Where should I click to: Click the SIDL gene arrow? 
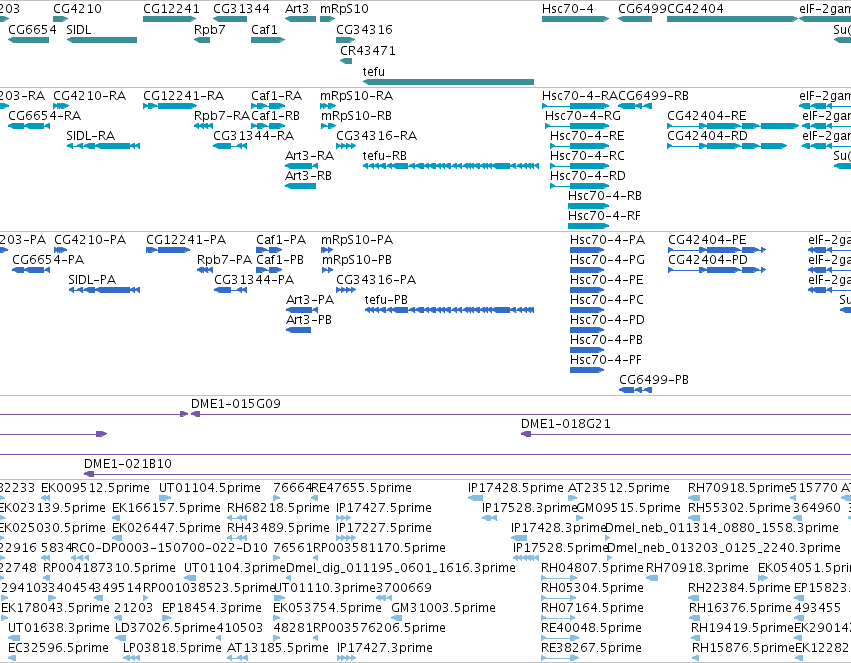(x=101, y=40)
